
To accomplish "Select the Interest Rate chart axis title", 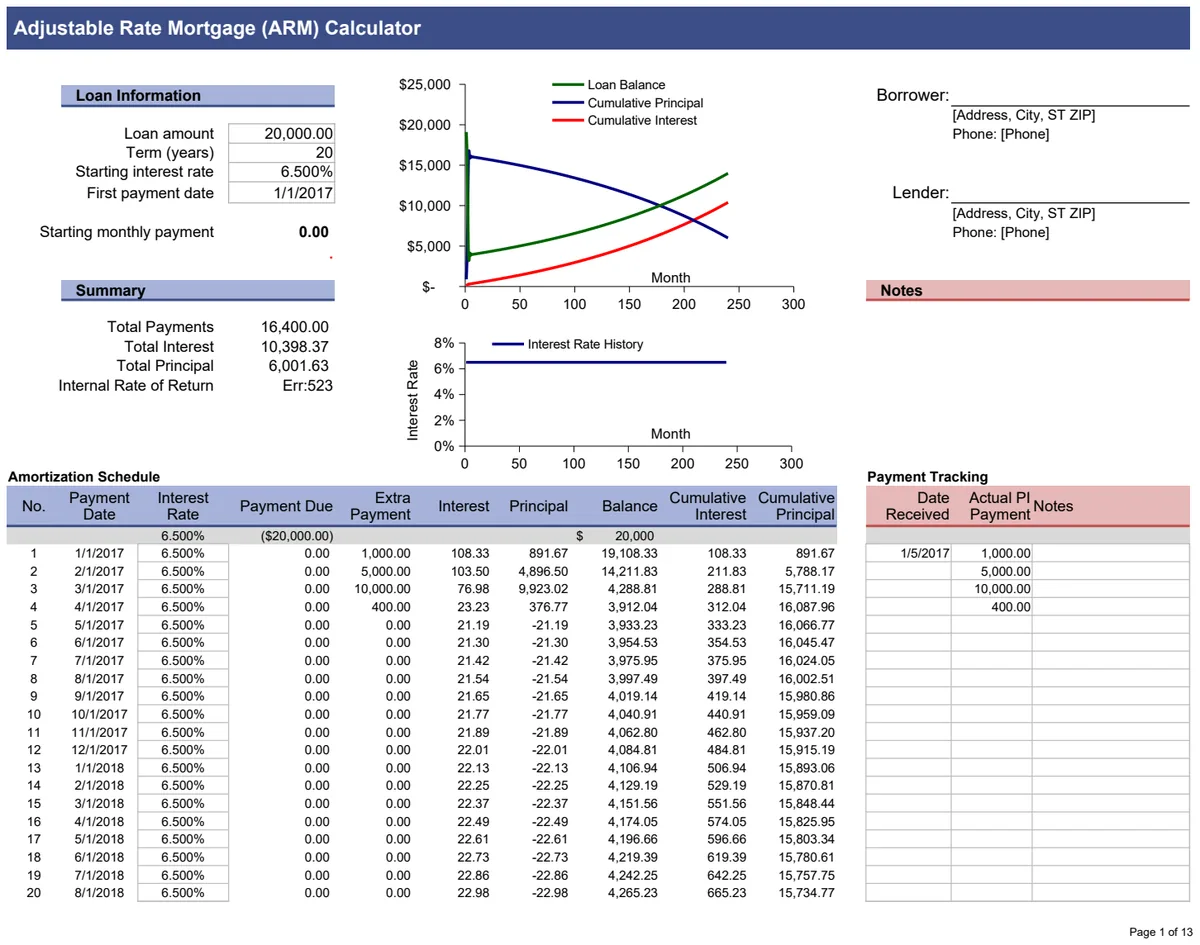I will [413, 400].
